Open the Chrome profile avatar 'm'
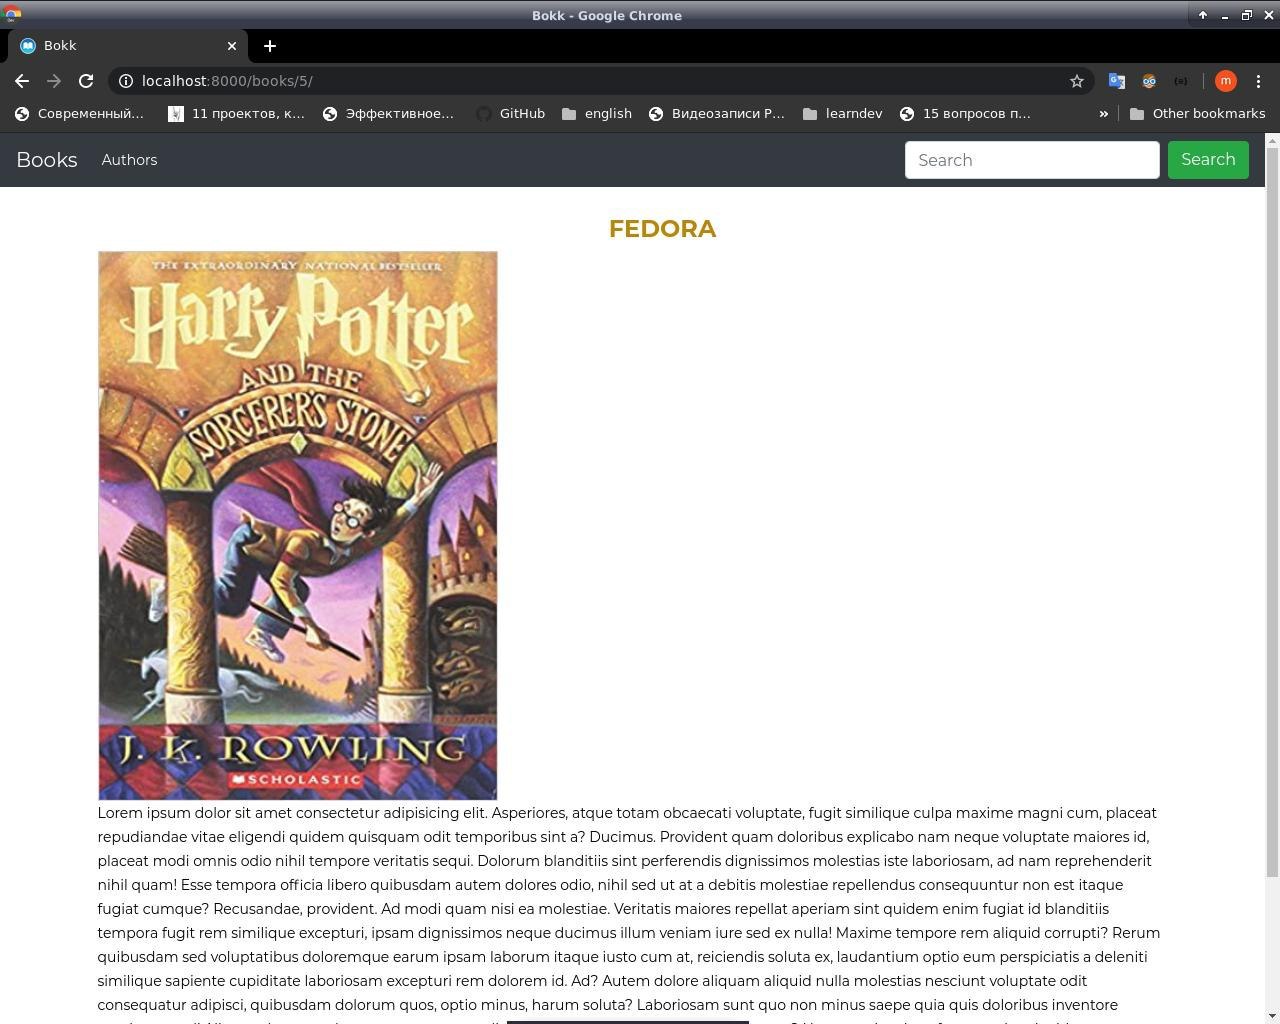The height and width of the screenshot is (1024, 1280). (1226, 81)
